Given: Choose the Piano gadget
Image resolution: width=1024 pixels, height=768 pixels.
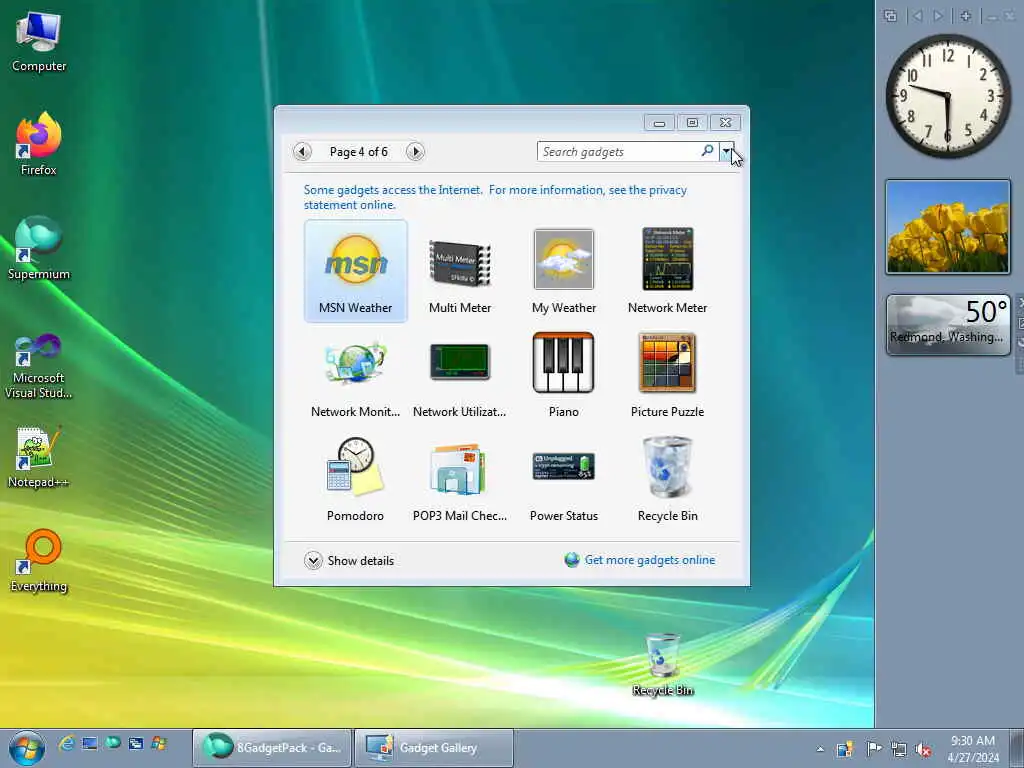Looking at the screenshot, I should coord(564,375).
